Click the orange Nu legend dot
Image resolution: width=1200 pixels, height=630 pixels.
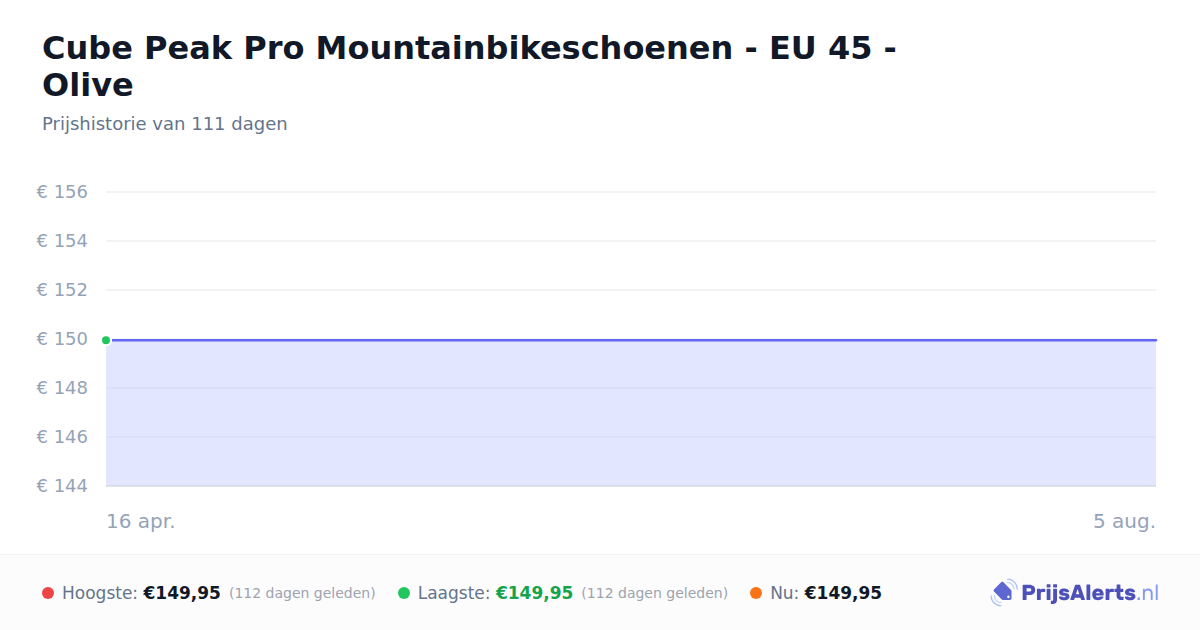click(756, 593)
